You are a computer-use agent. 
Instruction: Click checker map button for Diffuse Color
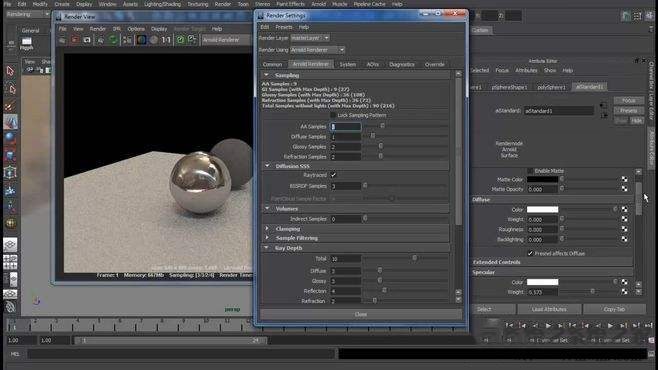point(624,209)
